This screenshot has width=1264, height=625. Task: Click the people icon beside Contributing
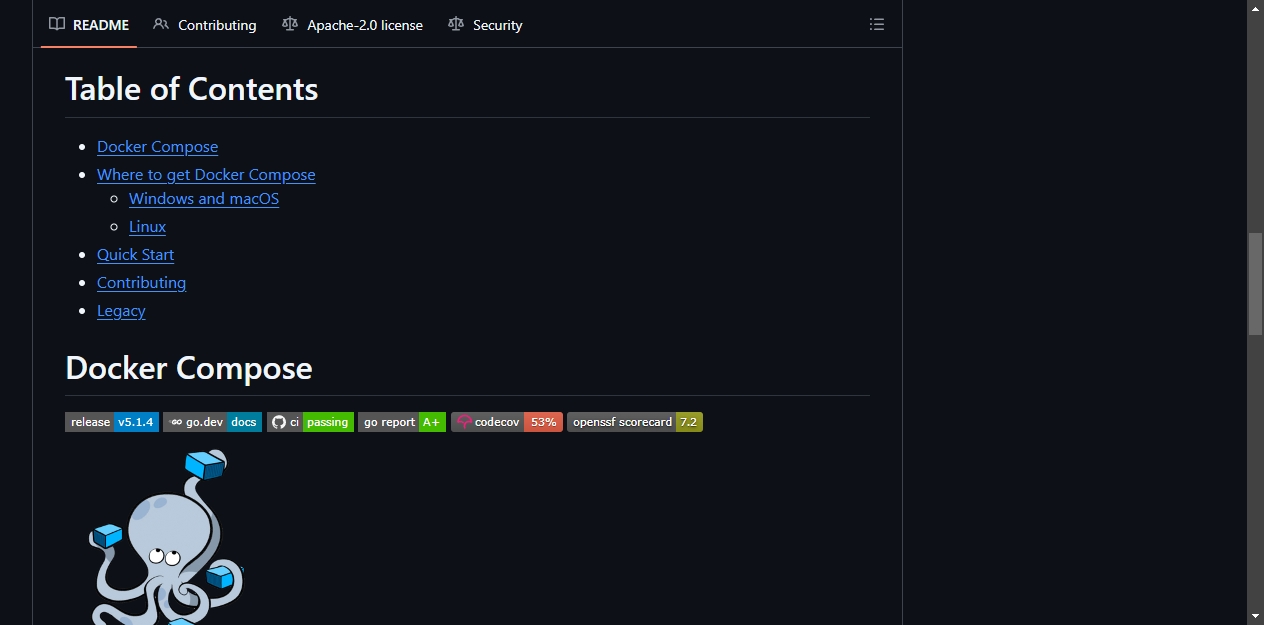tap(161, 24)
